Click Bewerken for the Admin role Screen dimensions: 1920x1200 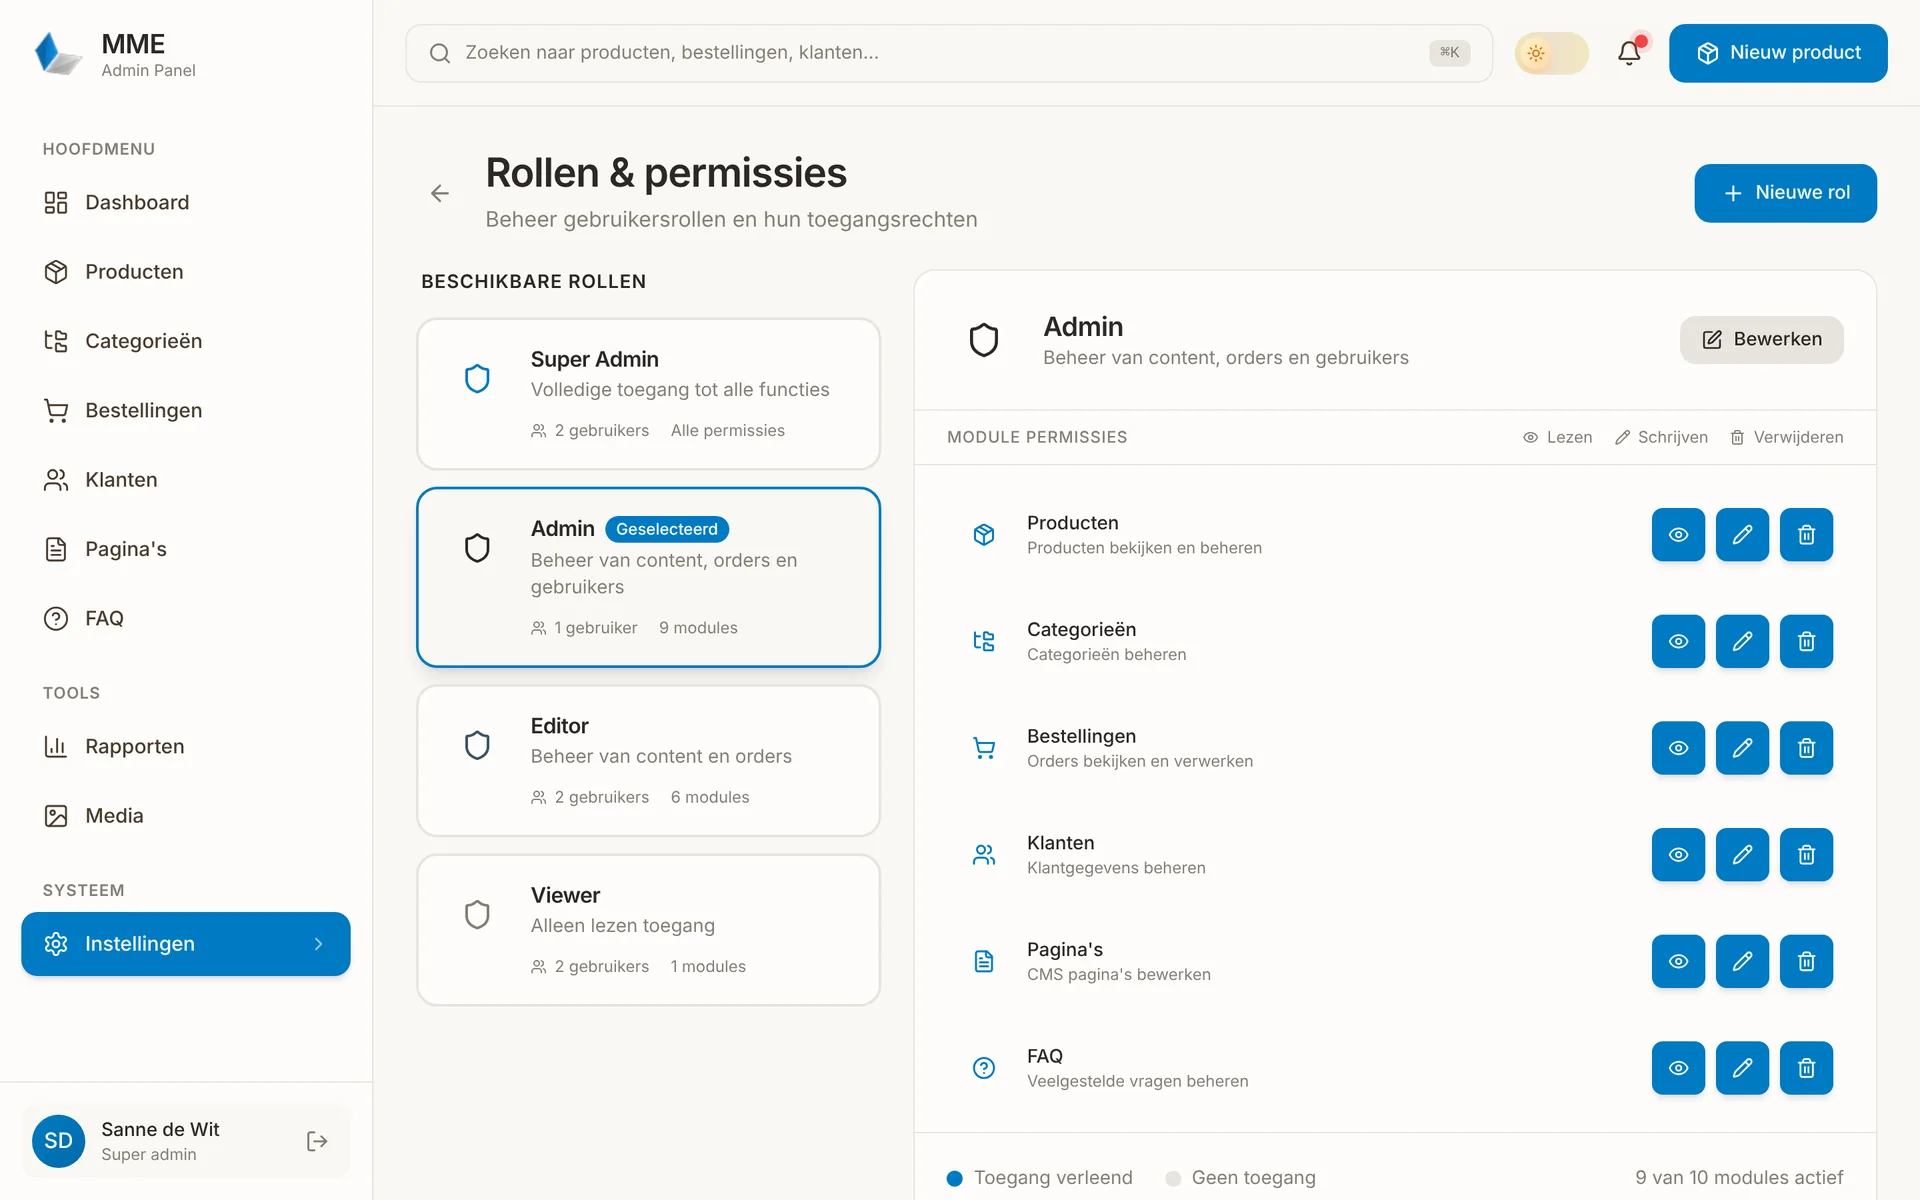tap(1761, 340)
